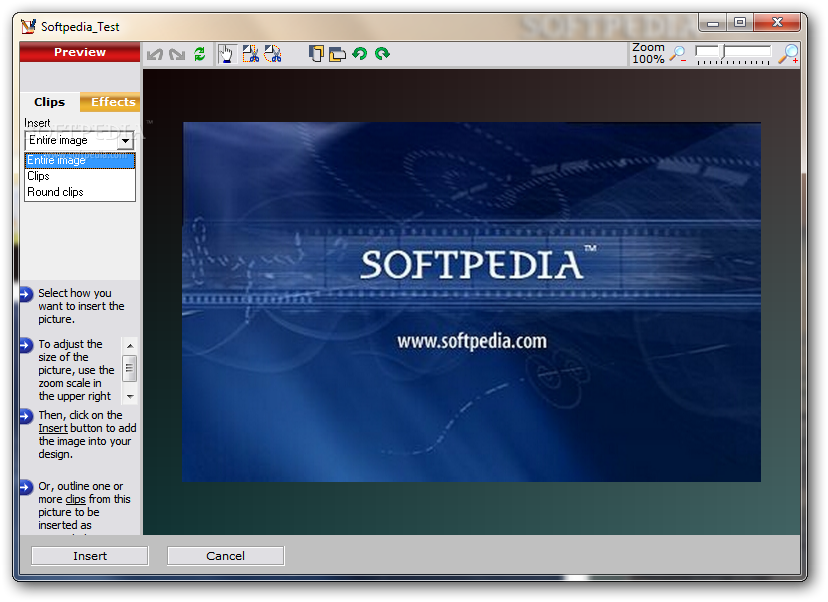
Task: Click arrow bullet beside 'To adjust the'
Action: (x=26, y=345)
